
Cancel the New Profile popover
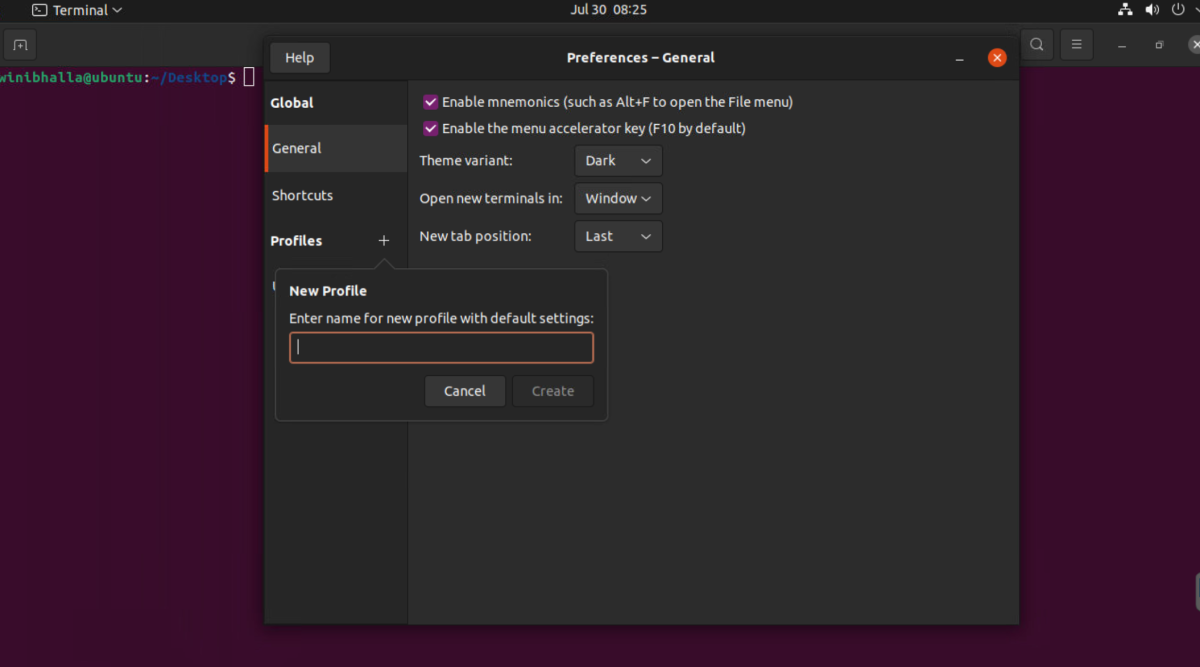[x=465, y=391]
